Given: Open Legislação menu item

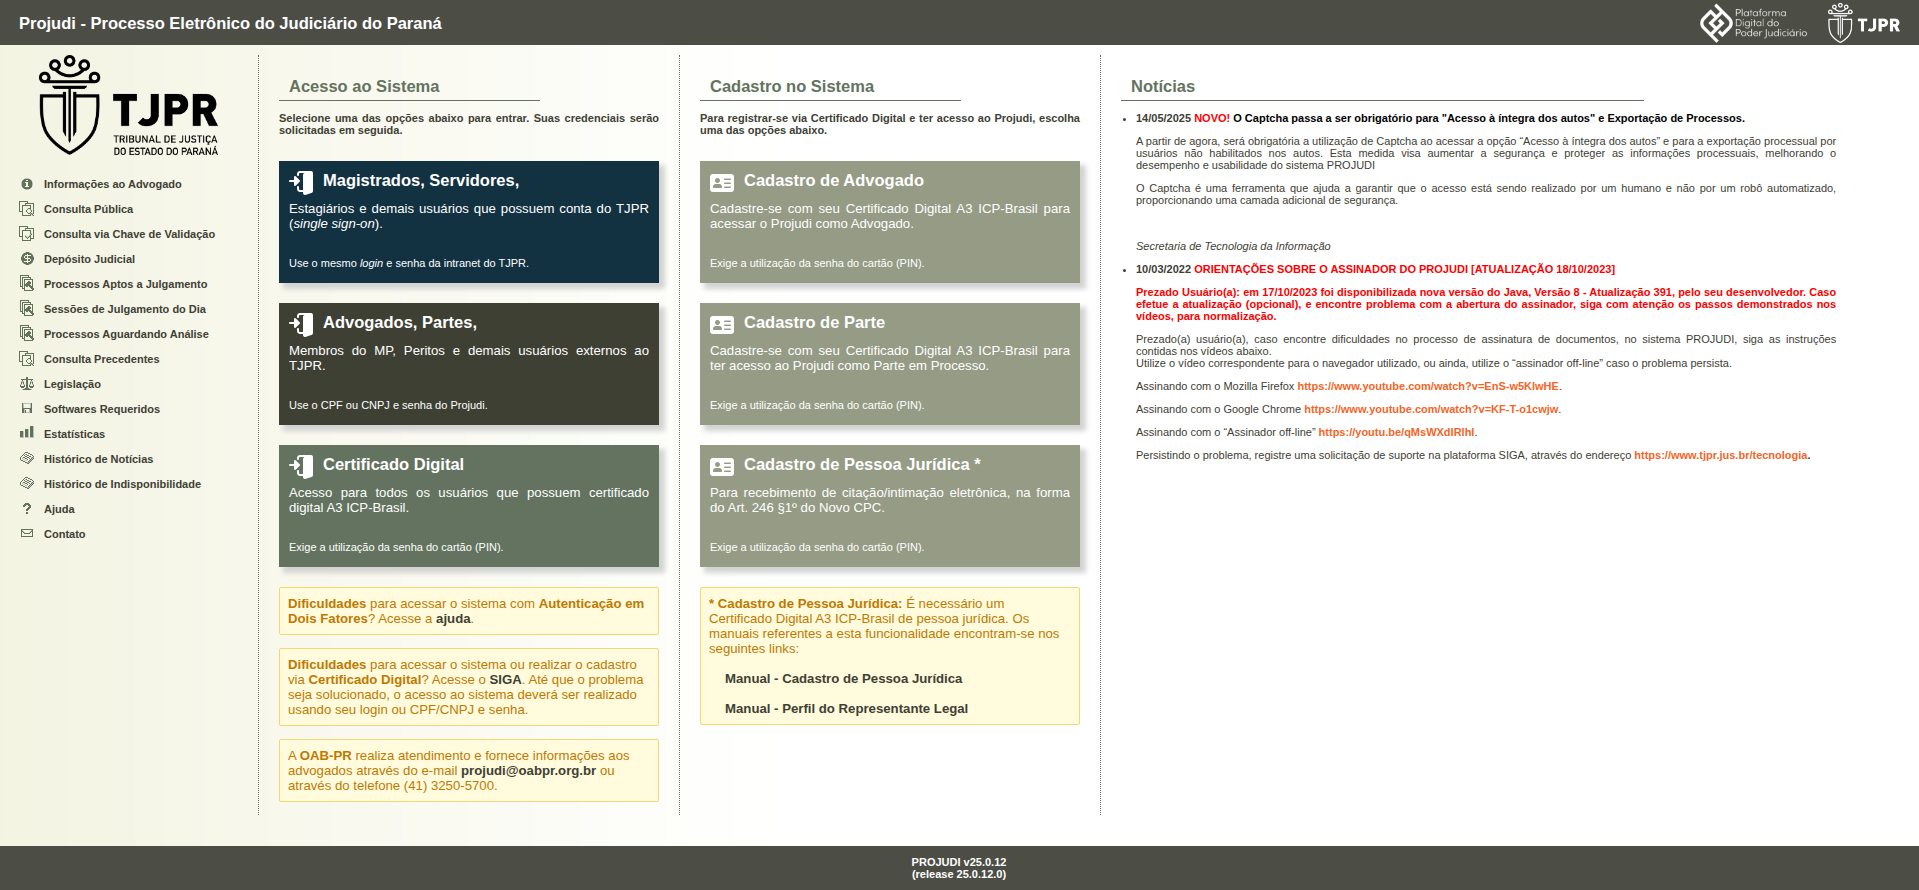Looking at the screenshot, I should 72,384.
